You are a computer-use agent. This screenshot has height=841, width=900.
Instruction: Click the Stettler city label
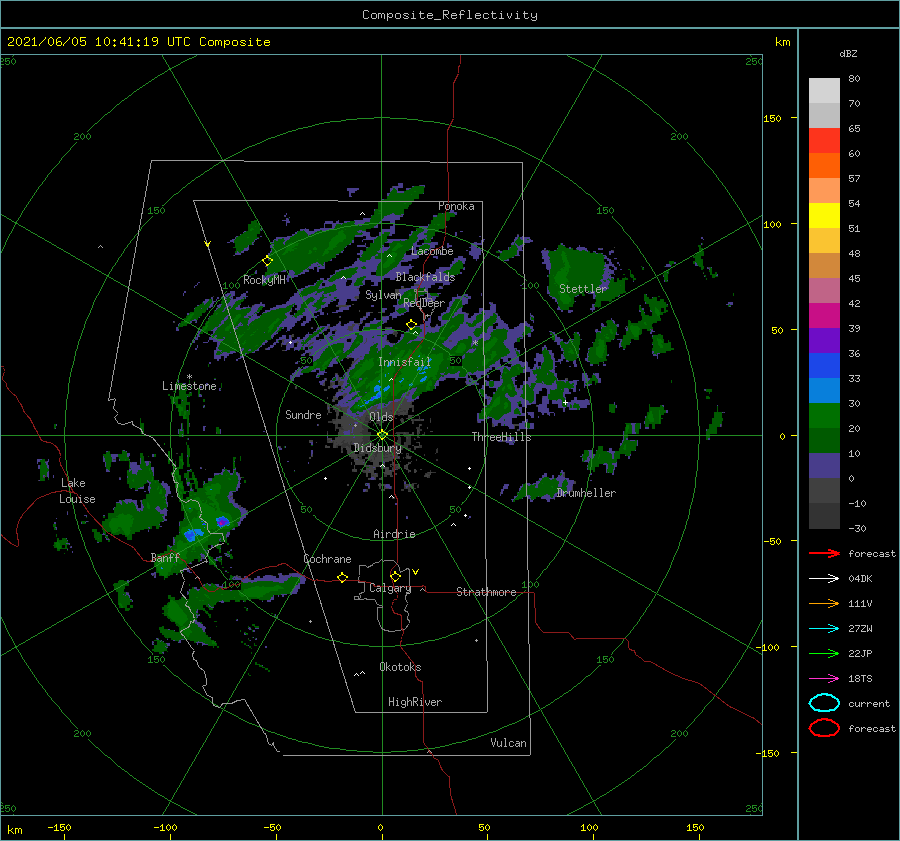[583, 289]
